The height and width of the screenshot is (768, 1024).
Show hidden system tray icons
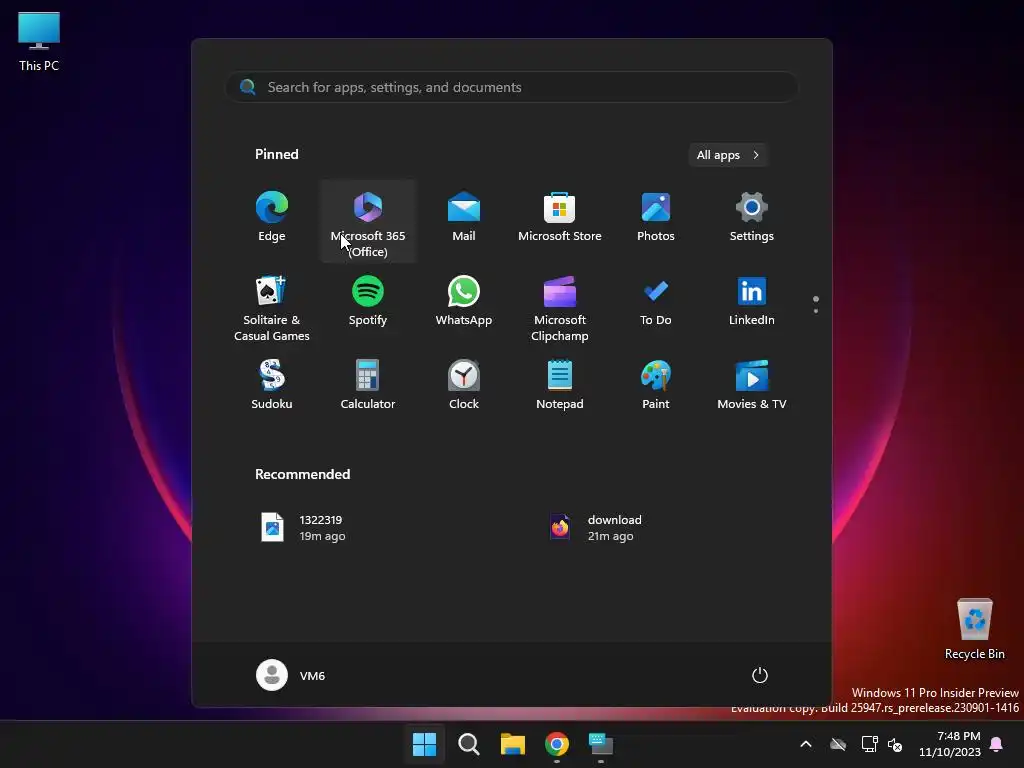(806, 744)
